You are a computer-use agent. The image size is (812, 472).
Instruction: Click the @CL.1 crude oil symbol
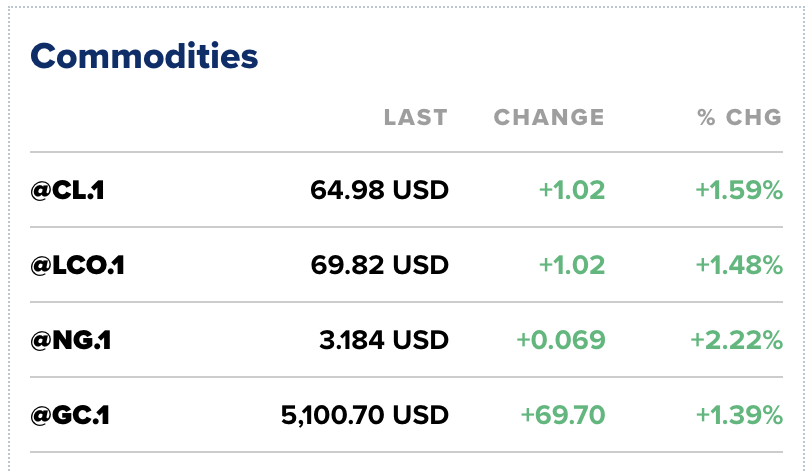pos(67,190)
